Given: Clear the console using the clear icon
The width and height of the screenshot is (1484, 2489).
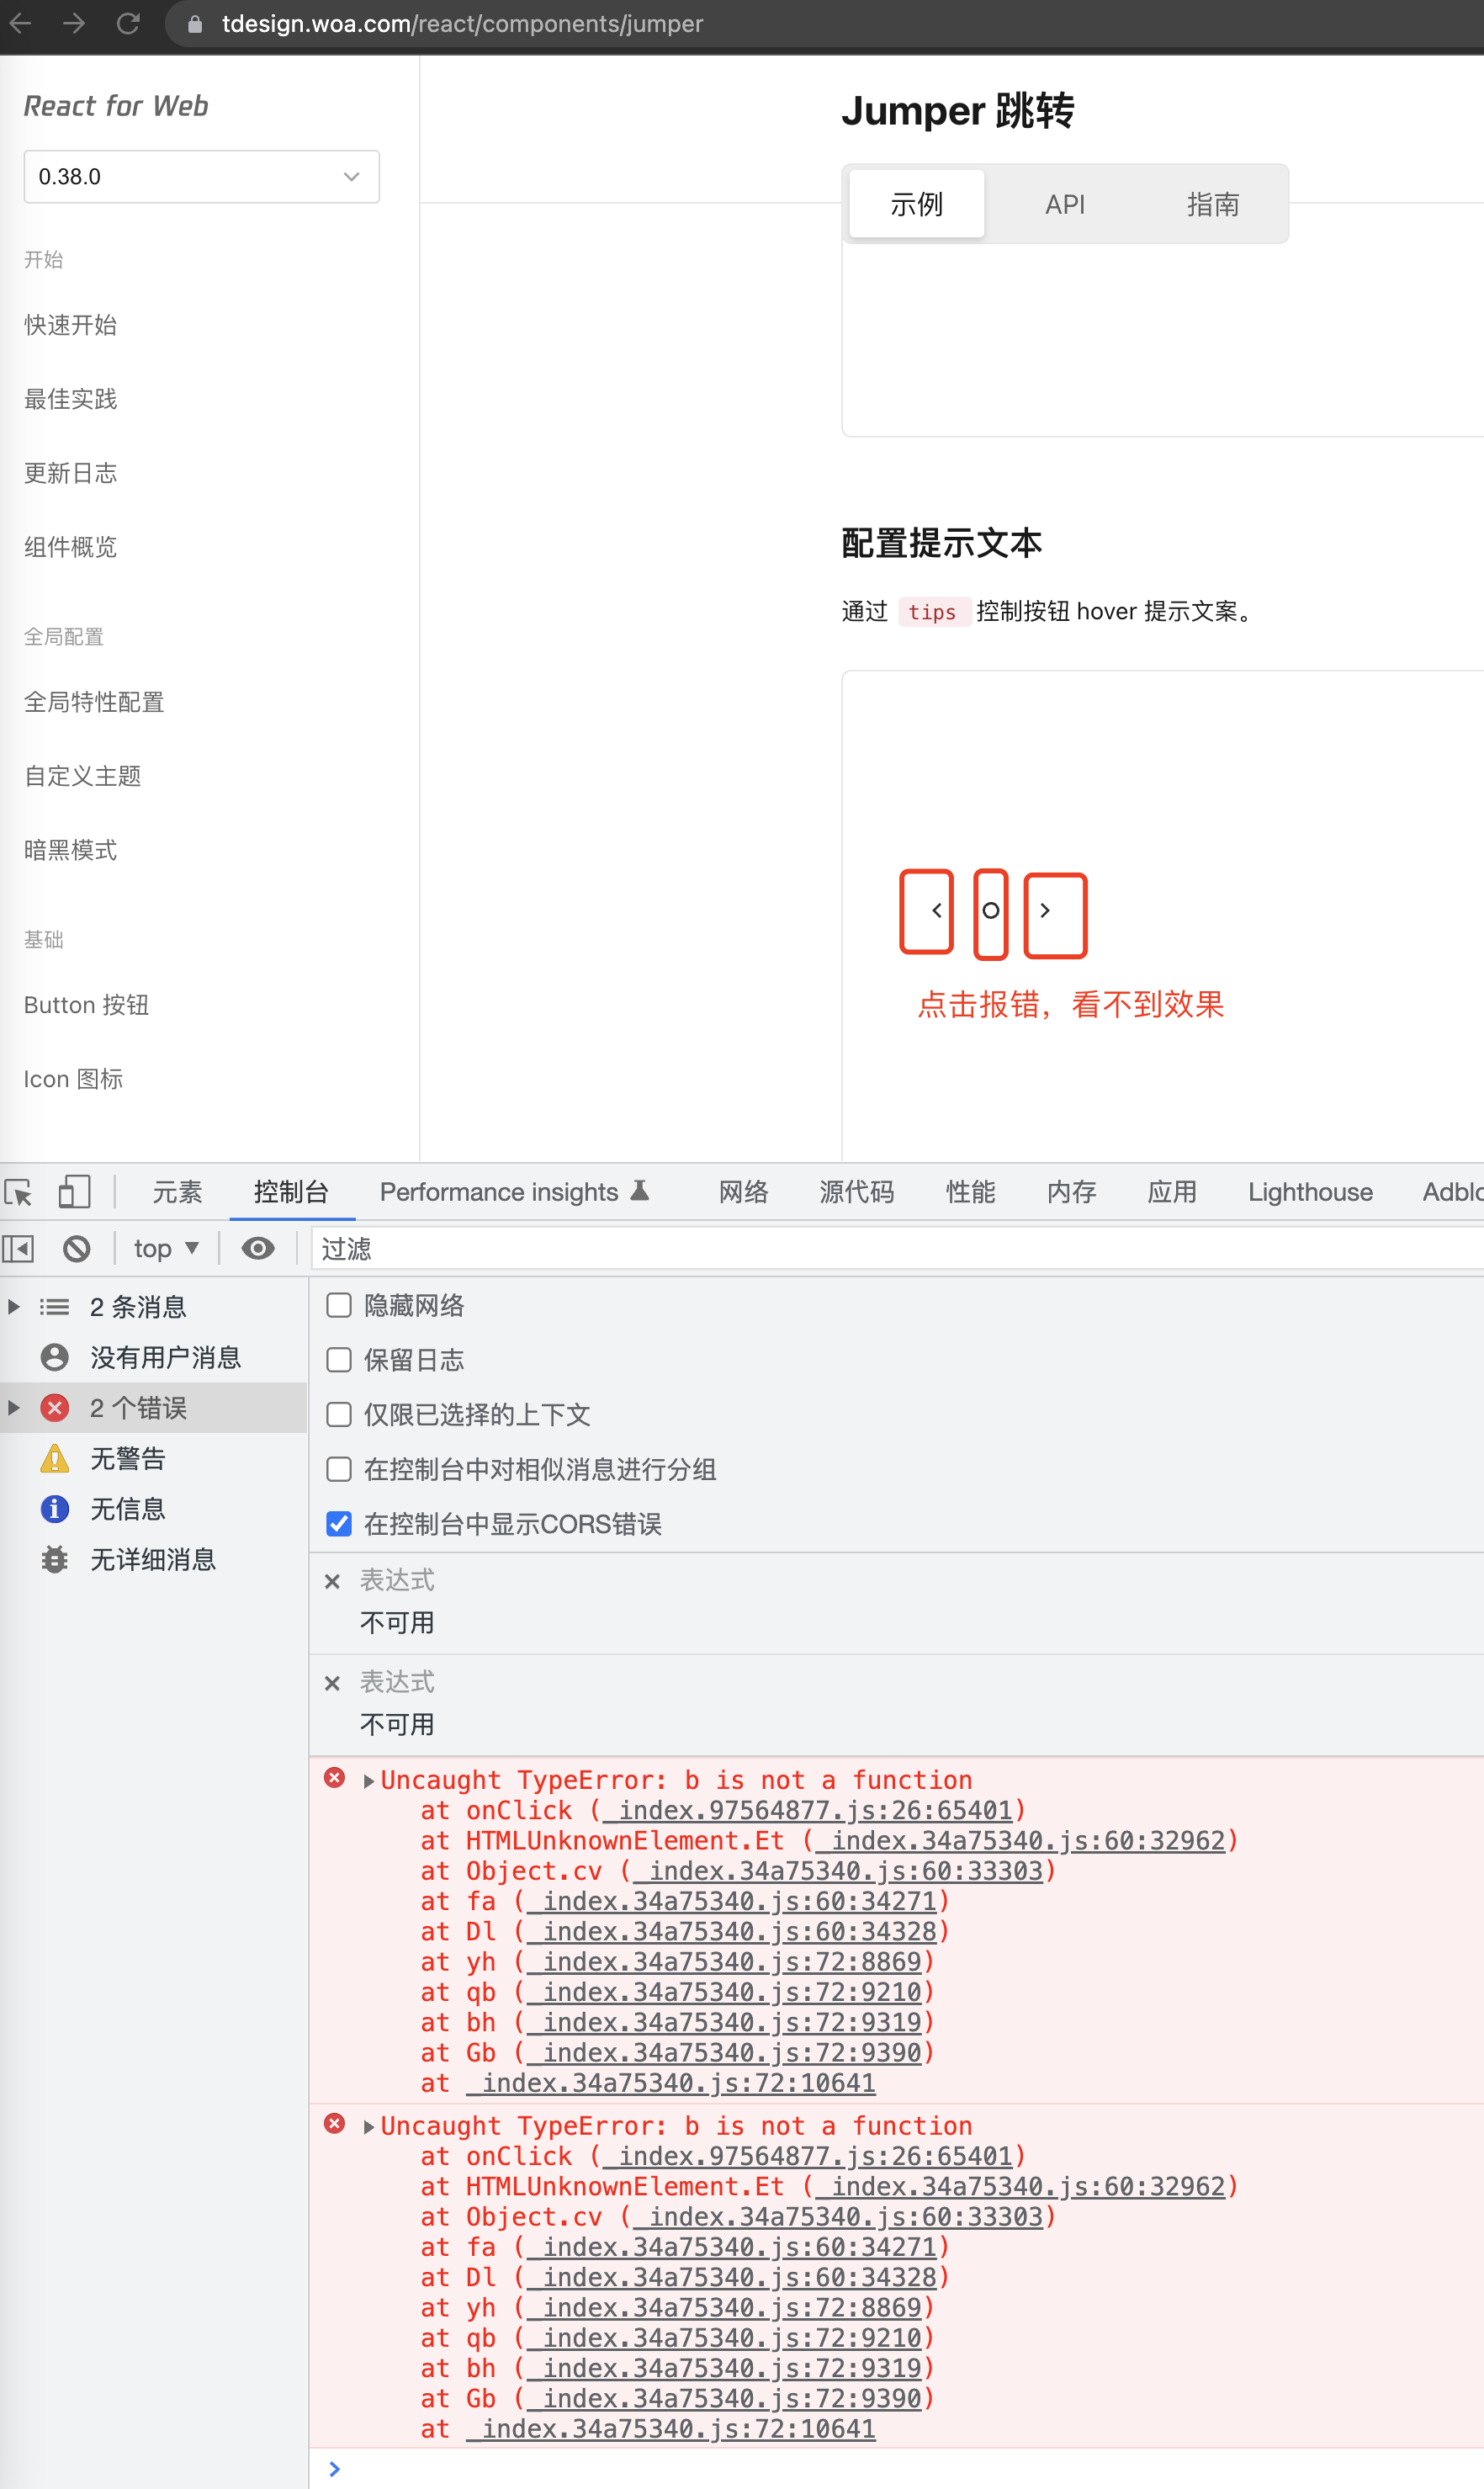Looking at the screenshot, I should tap(76, 1248).
